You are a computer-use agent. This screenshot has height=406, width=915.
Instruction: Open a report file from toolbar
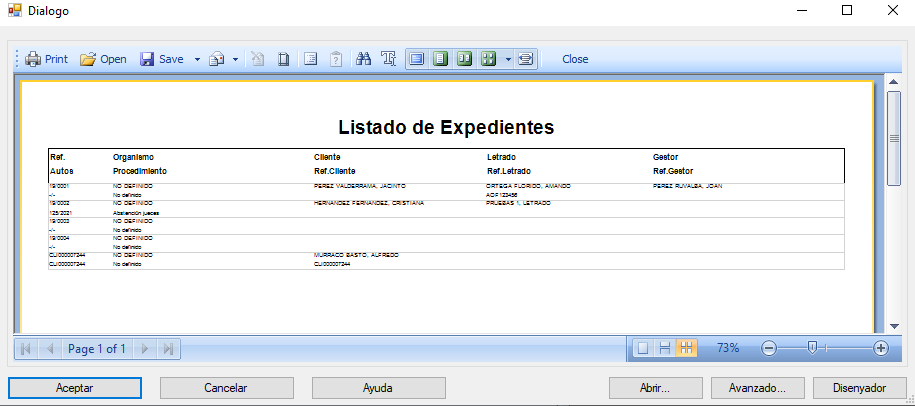pos(102,59)
